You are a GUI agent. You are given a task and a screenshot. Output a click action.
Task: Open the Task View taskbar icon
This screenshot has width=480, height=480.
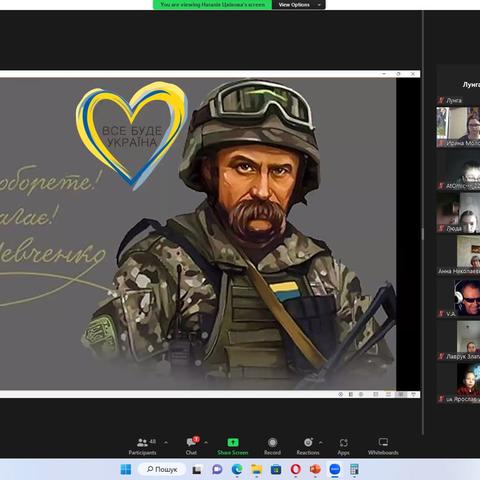pyautogui.click(x=197, y=469)
